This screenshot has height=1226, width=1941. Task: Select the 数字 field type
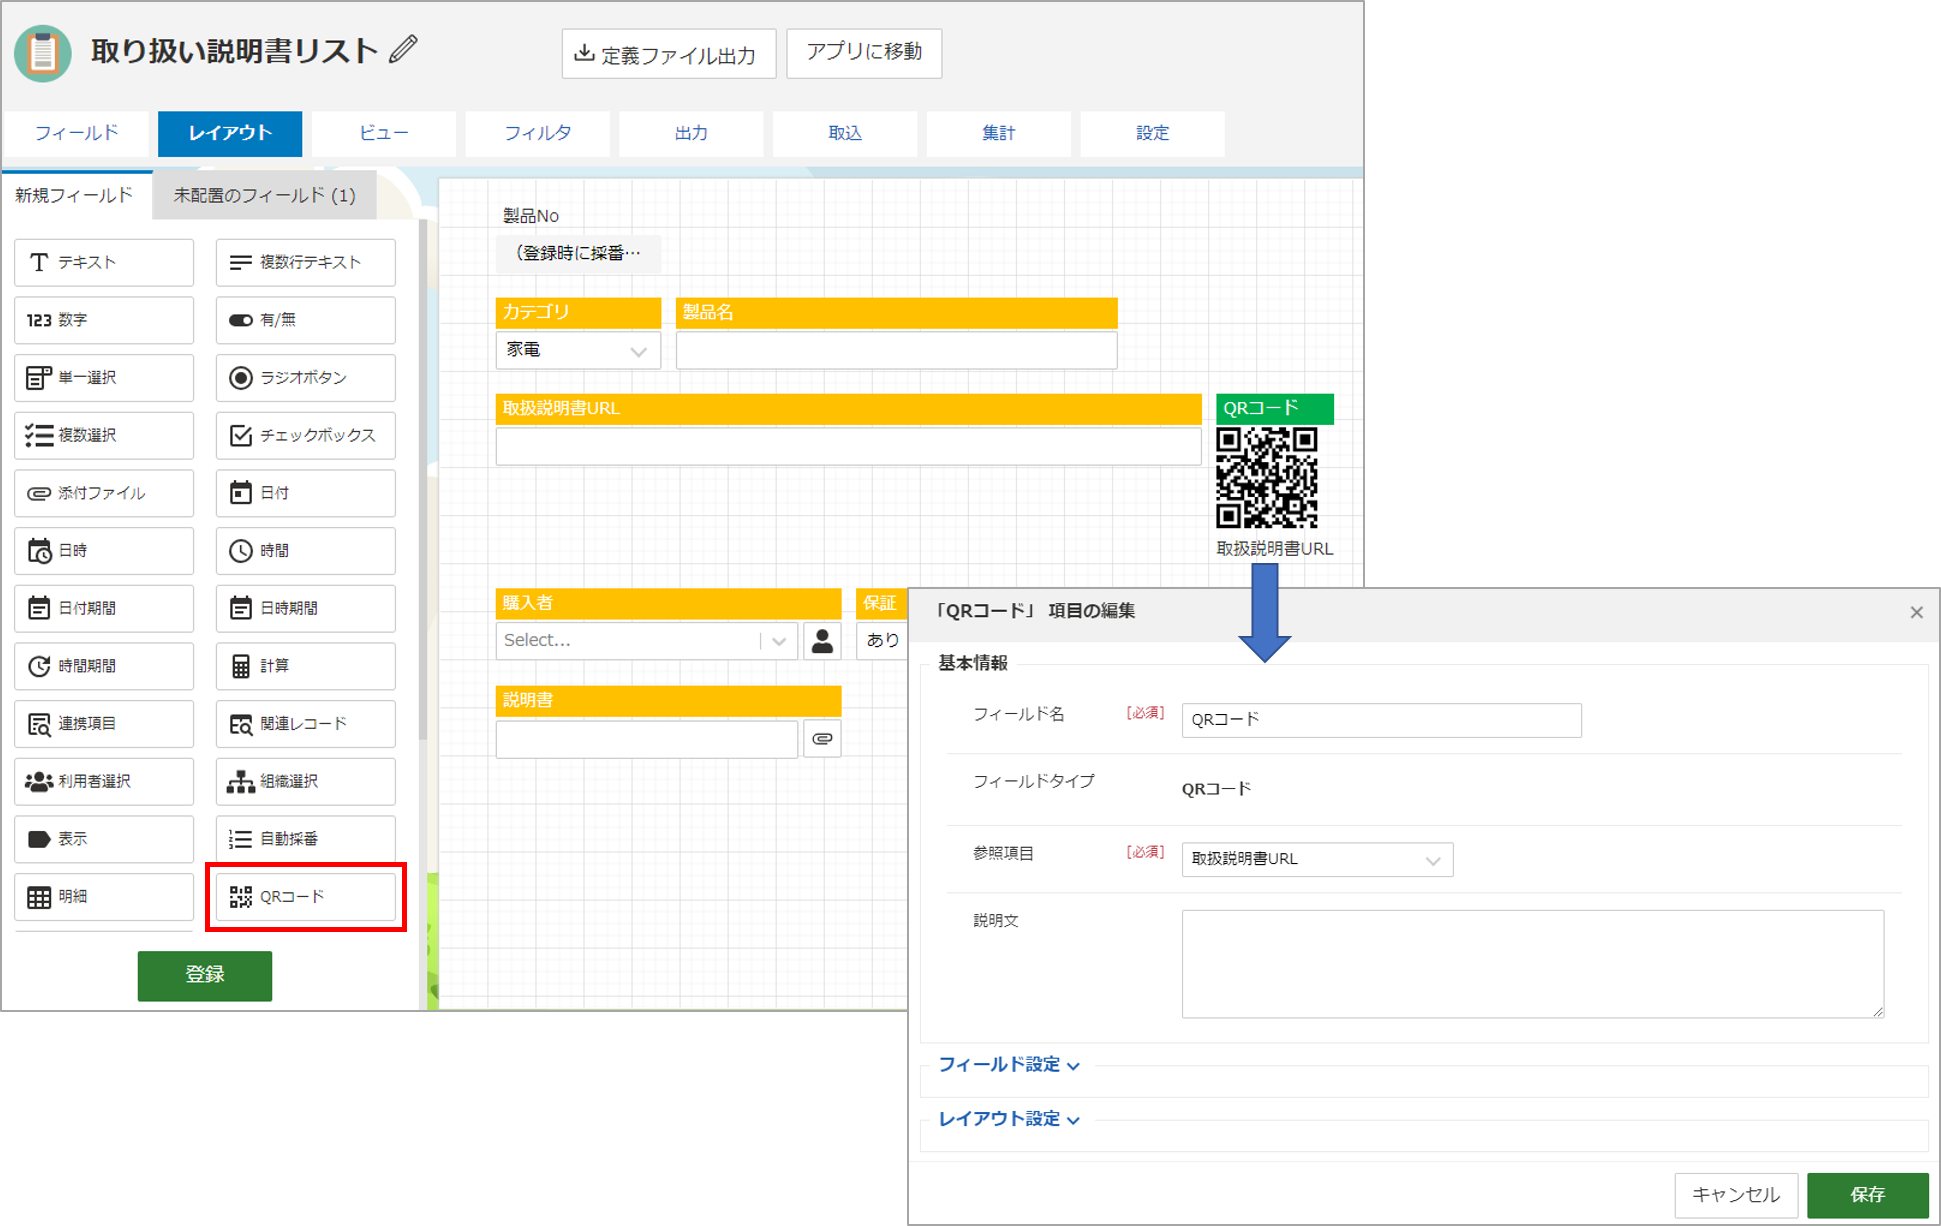(104, 320)
